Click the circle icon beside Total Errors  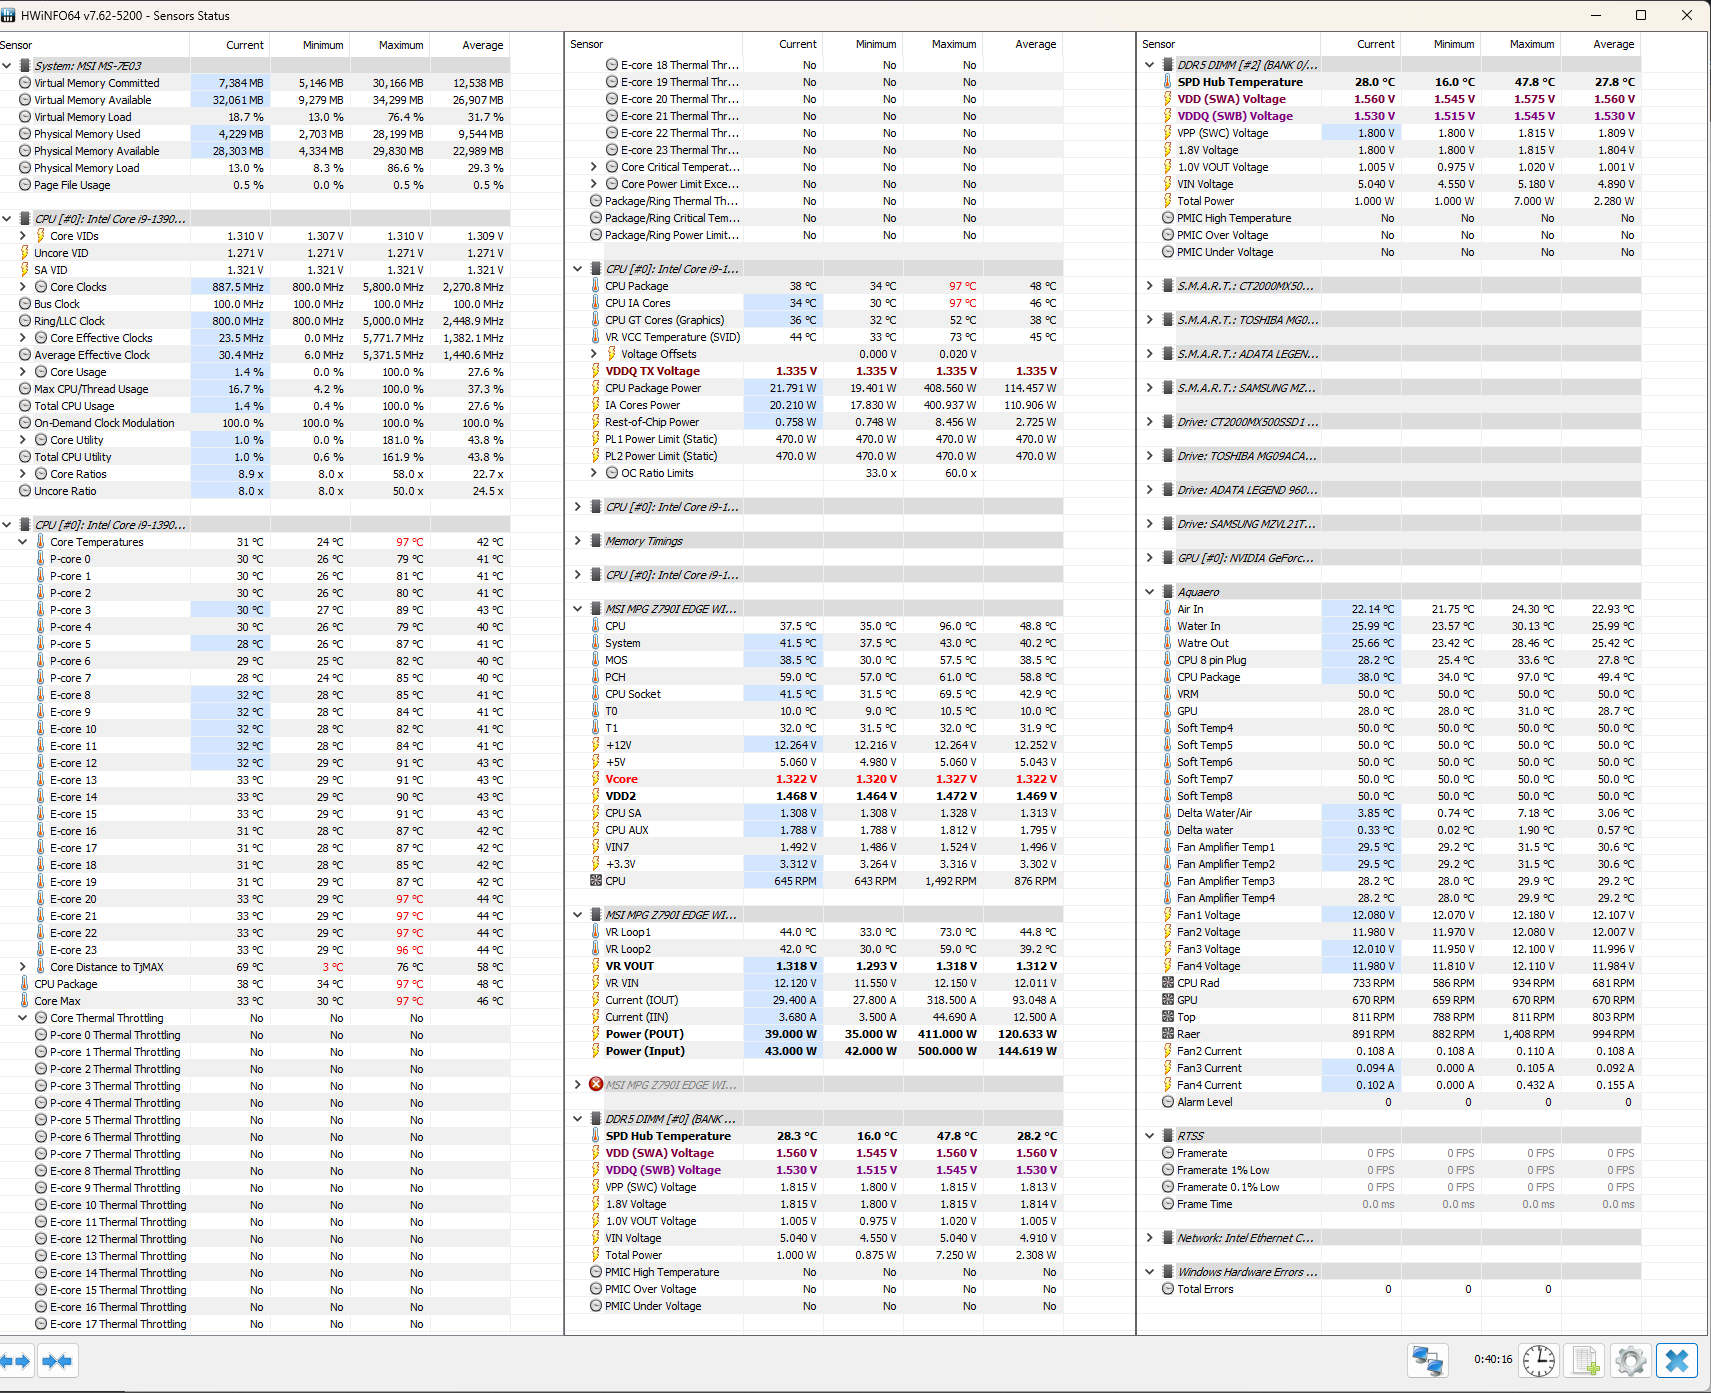1167,1289
